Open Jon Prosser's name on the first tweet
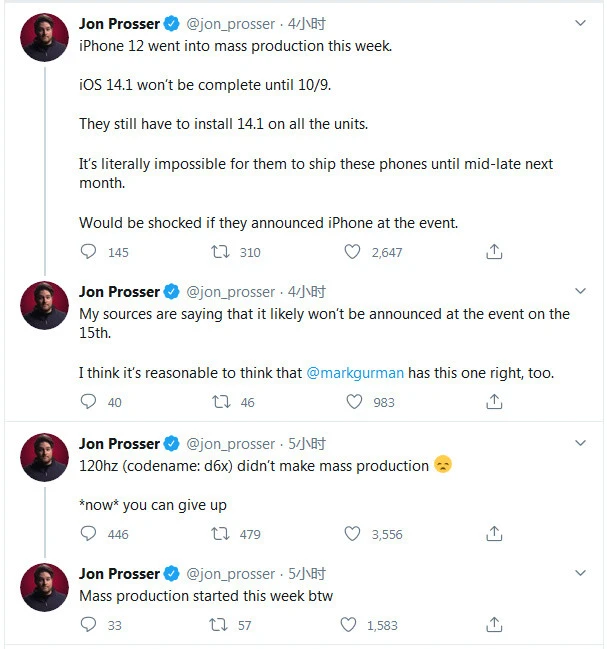This screenshot has width=607, height=649. click(119, 22)
